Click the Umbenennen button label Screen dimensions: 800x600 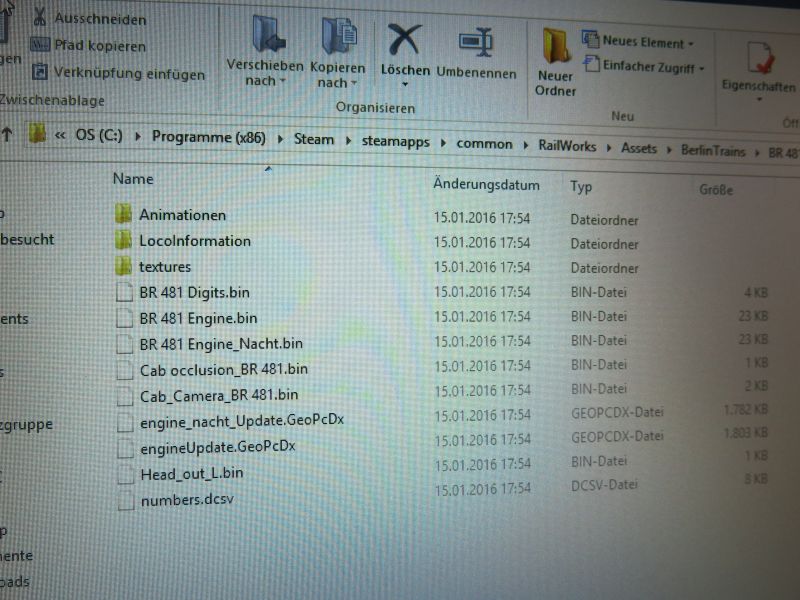point(477,72)
